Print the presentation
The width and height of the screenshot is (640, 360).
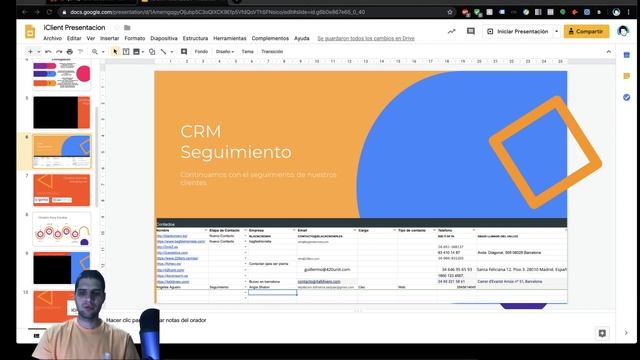point(70,51)
